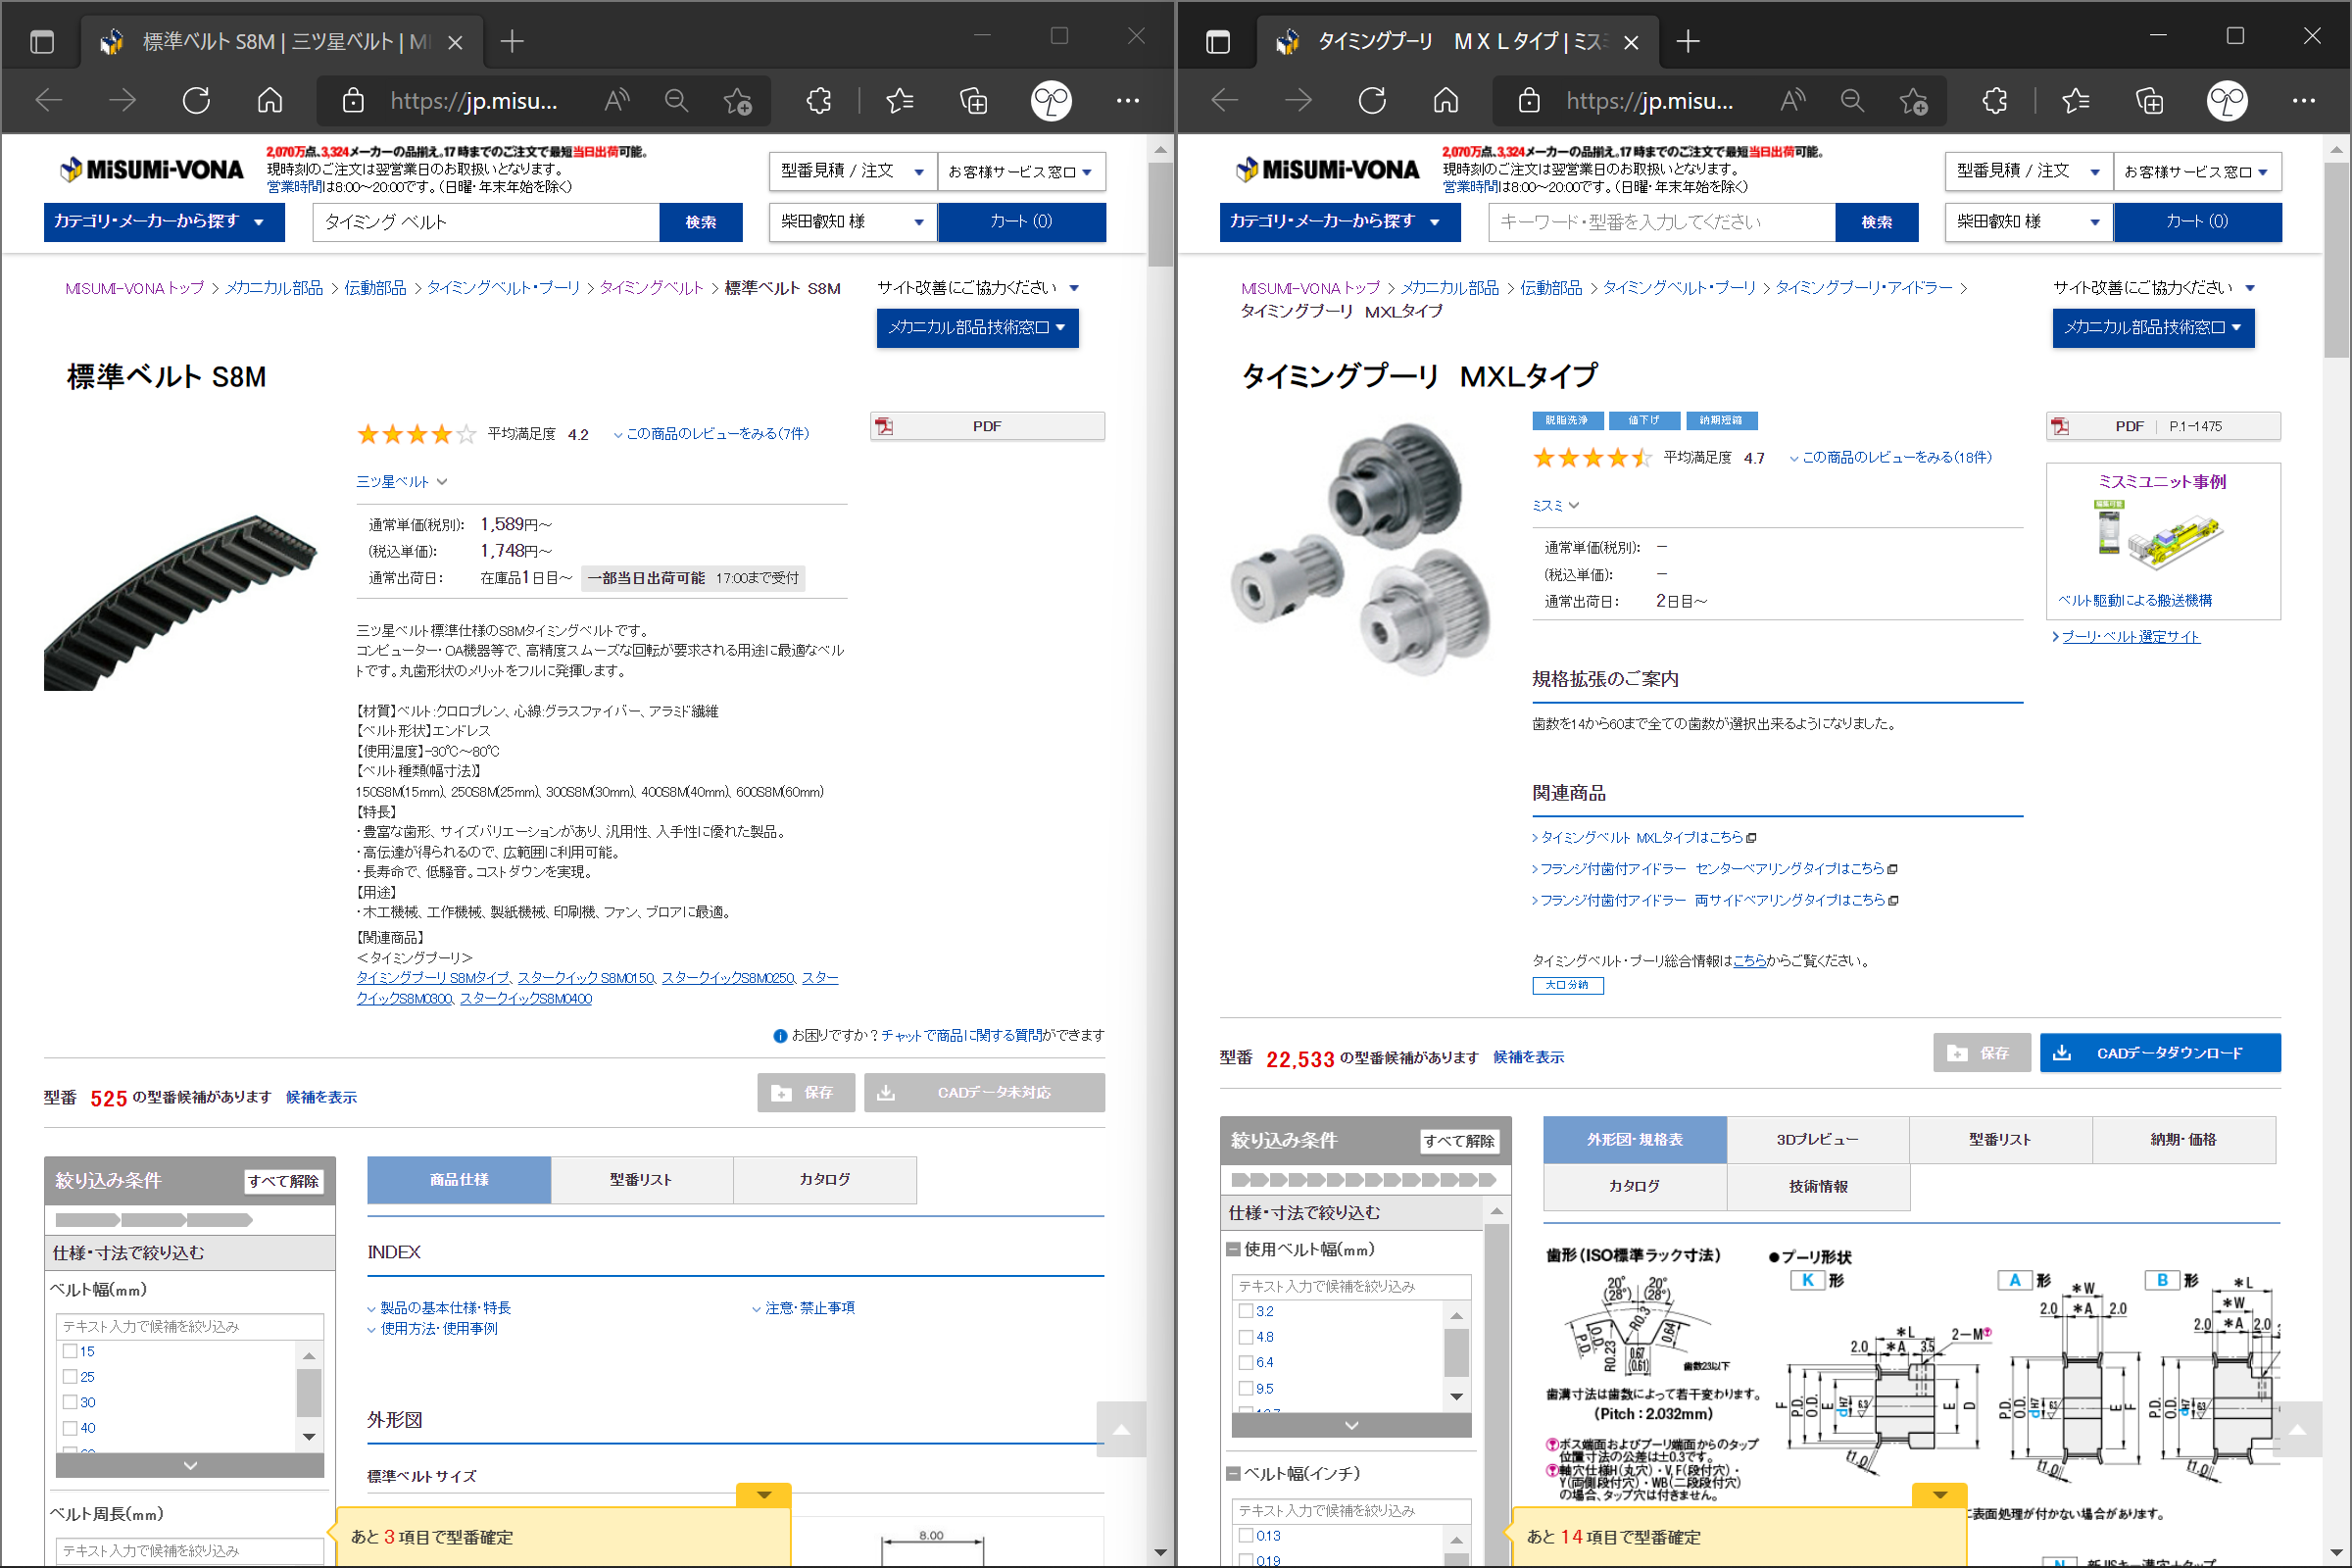This screenshot has height=1568, width=2352.
Task: Switch to 3Dプレビュー tab
Action: coord(1817,1140)
